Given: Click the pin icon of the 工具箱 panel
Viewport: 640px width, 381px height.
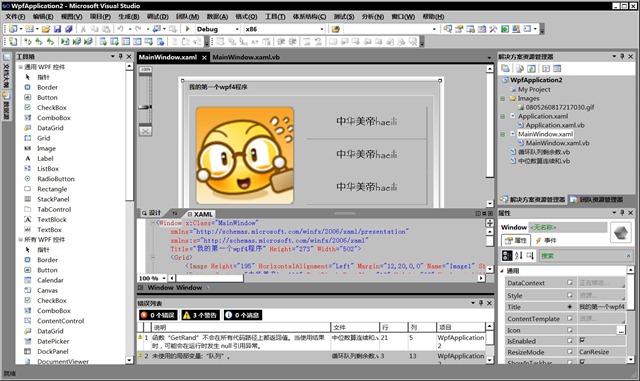Looking at the screenshot, I should (120, 56).
